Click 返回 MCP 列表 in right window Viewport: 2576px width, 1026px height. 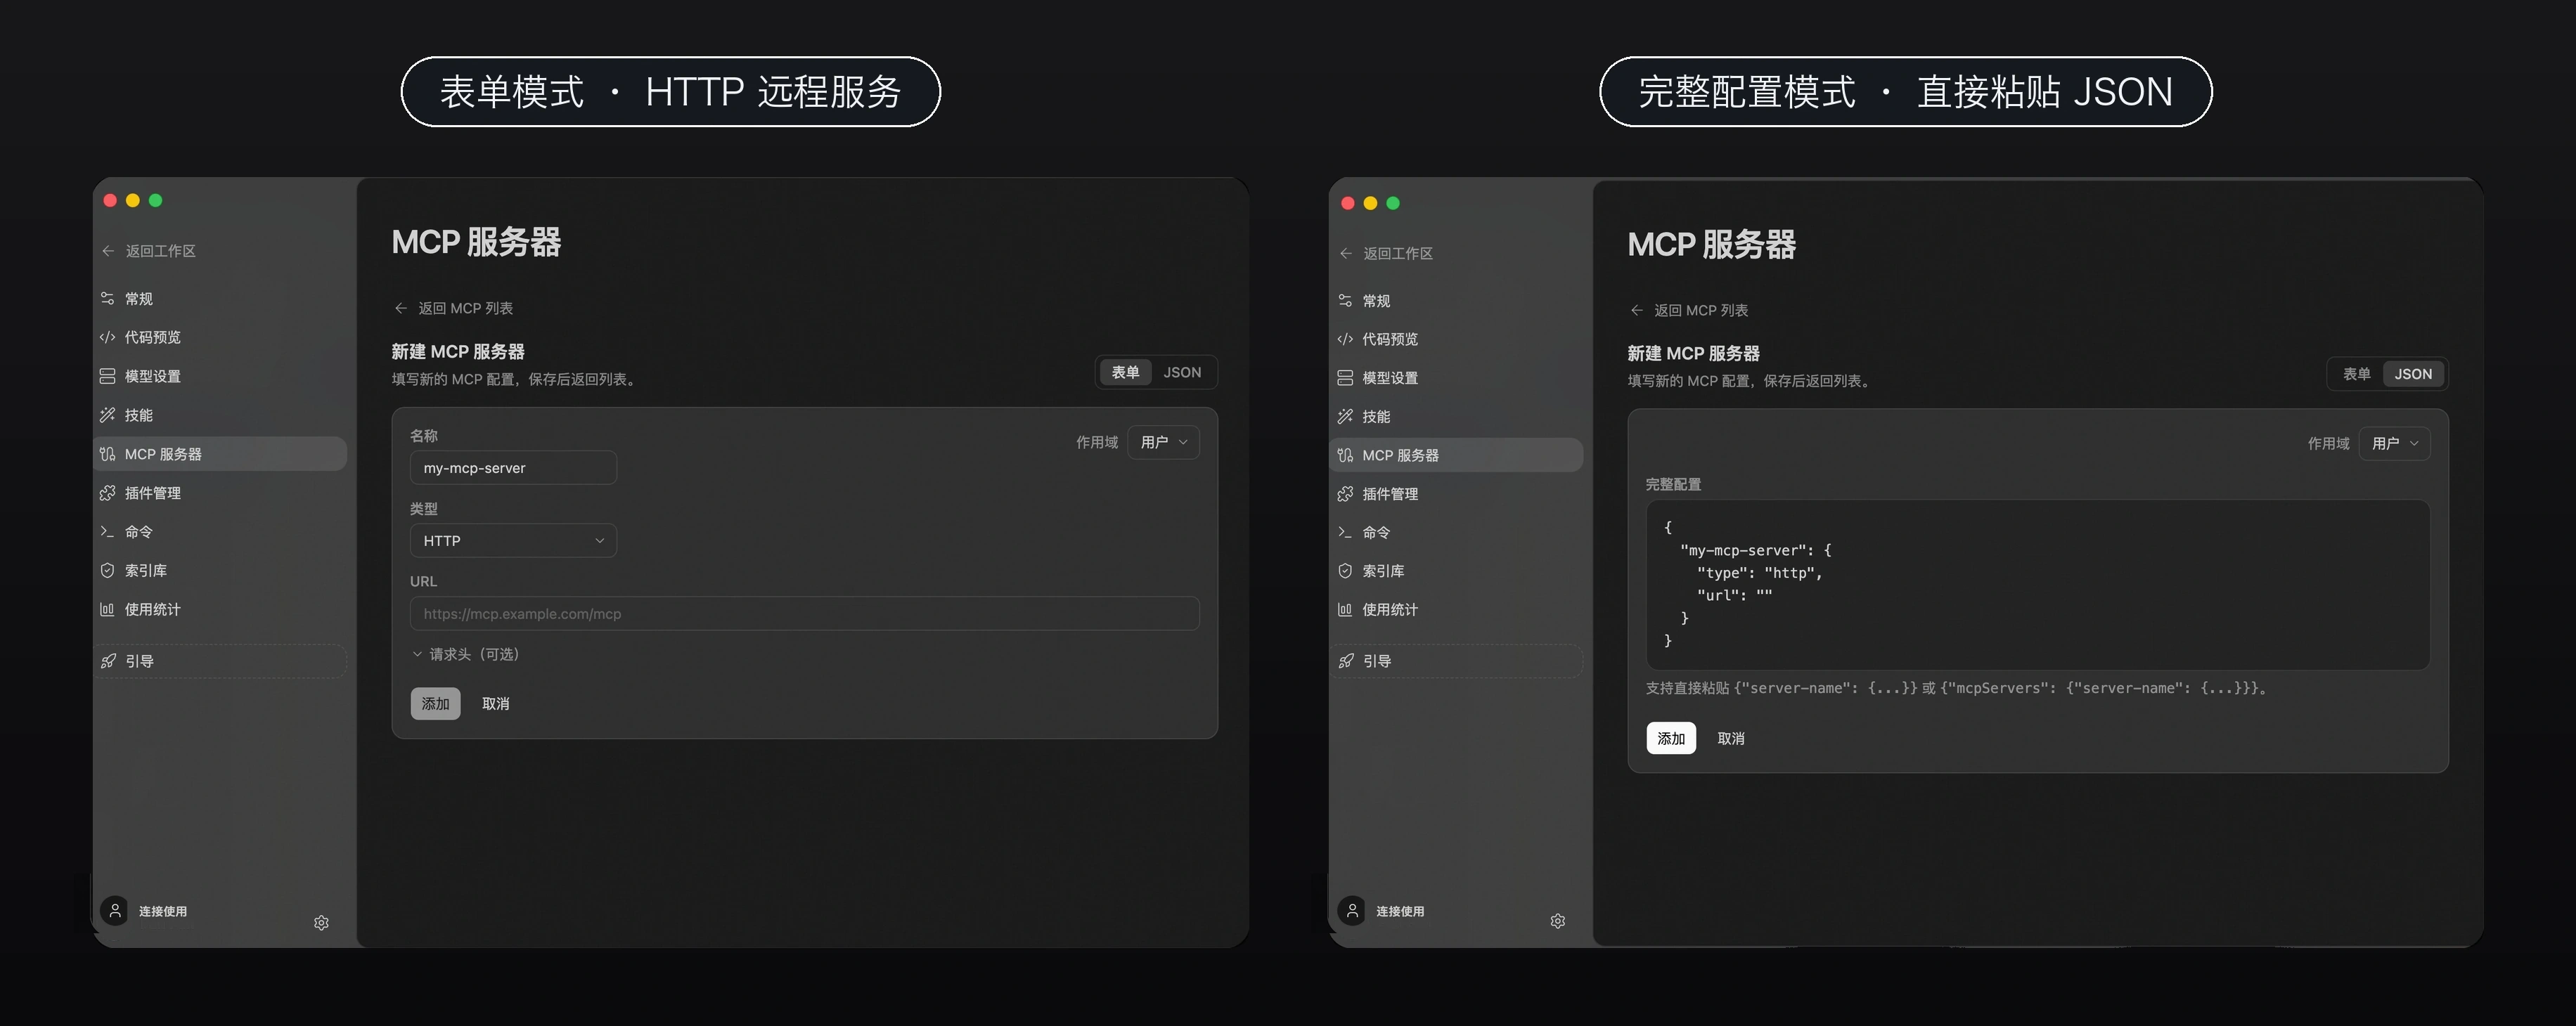click(1690, 310)
